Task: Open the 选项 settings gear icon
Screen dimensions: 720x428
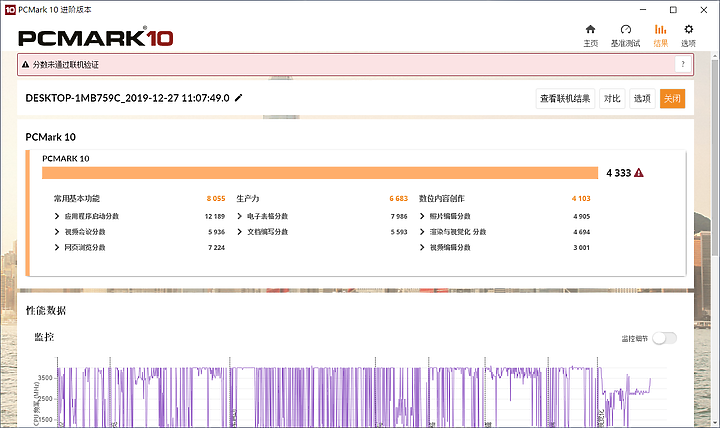Action: pos(688,29)
